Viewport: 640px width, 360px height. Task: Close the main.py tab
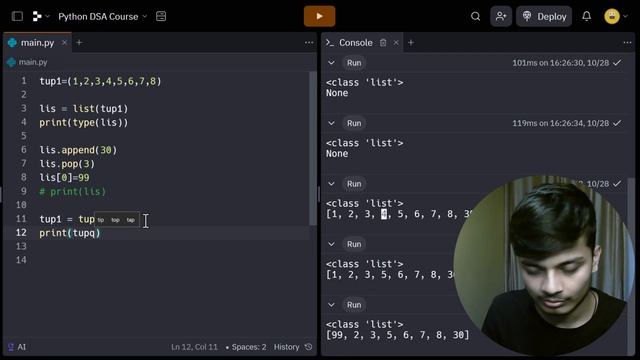tap(64, 42)
